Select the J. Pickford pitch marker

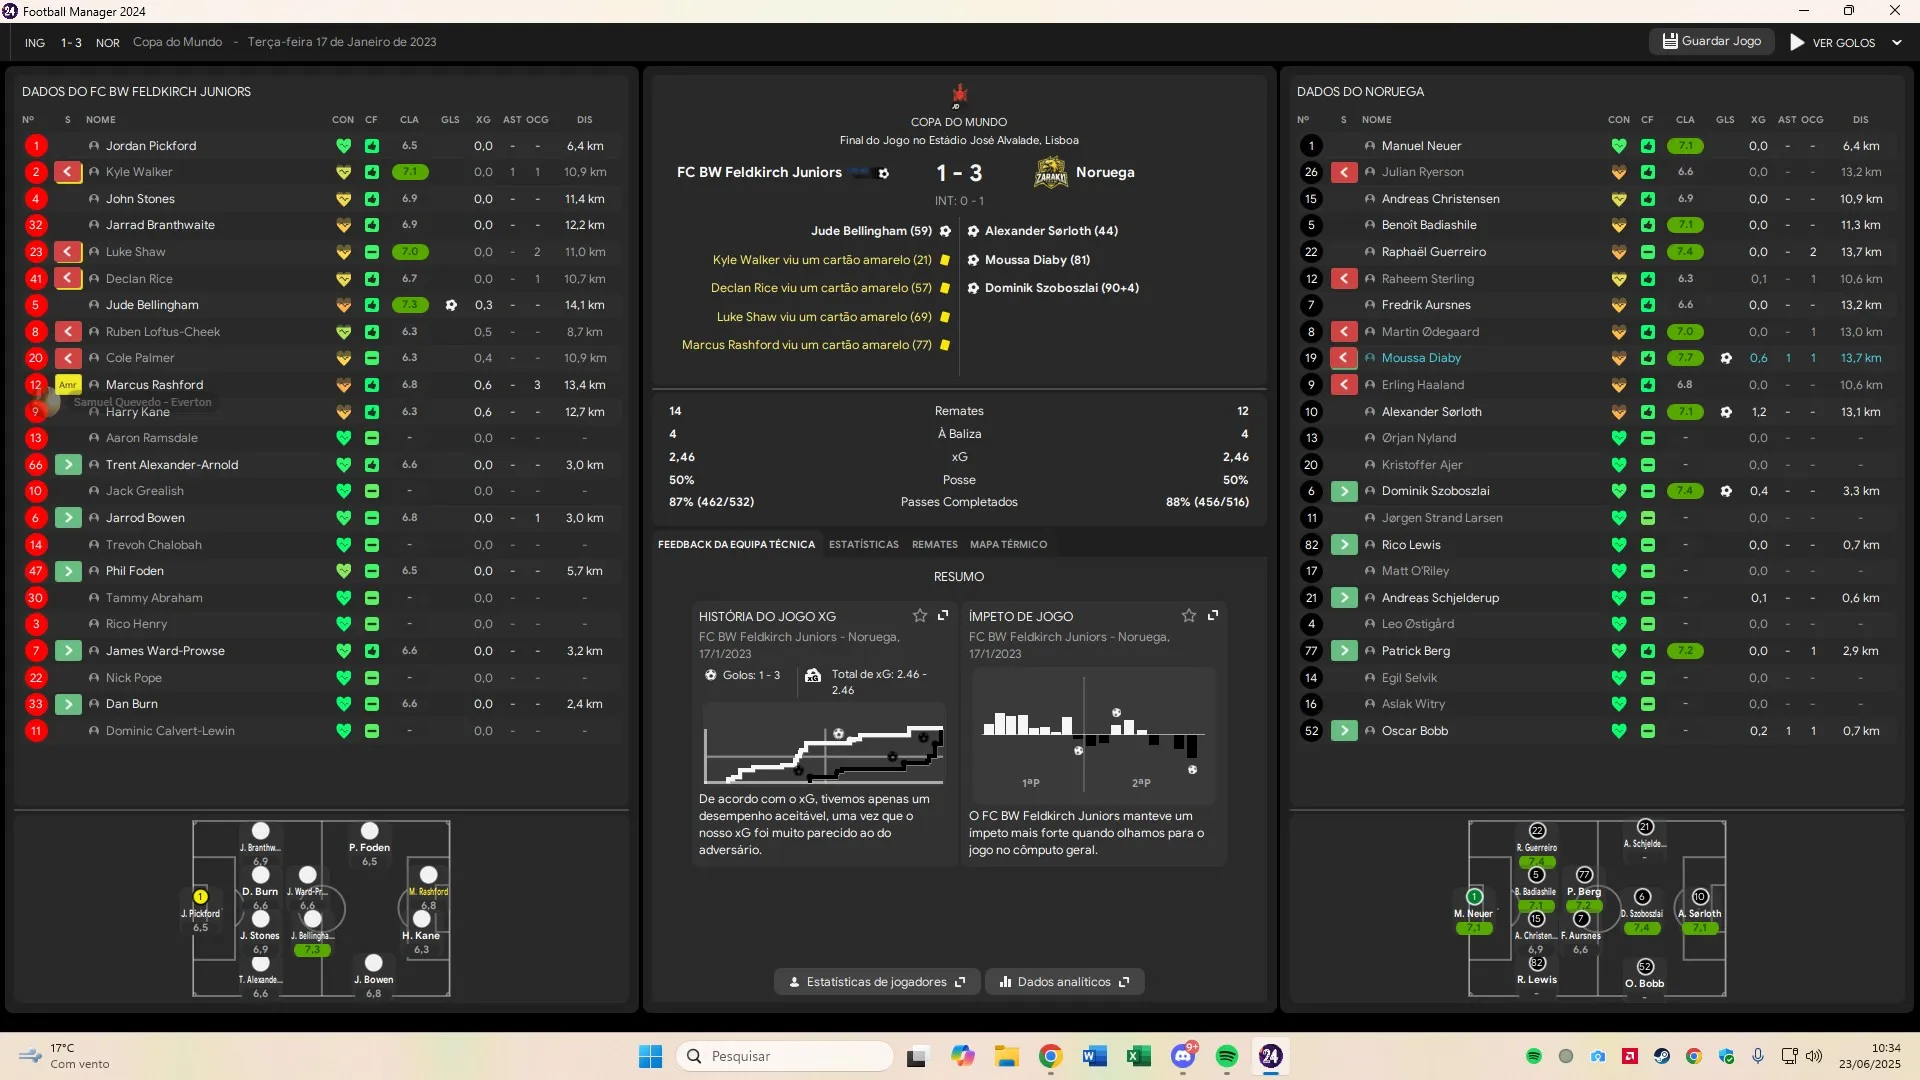[200, 897]
